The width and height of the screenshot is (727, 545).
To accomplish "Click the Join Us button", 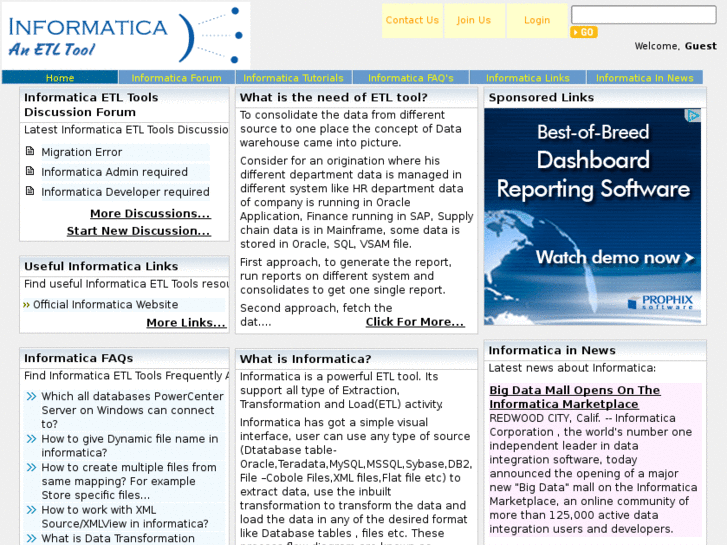I will click(x=474, y=20).
